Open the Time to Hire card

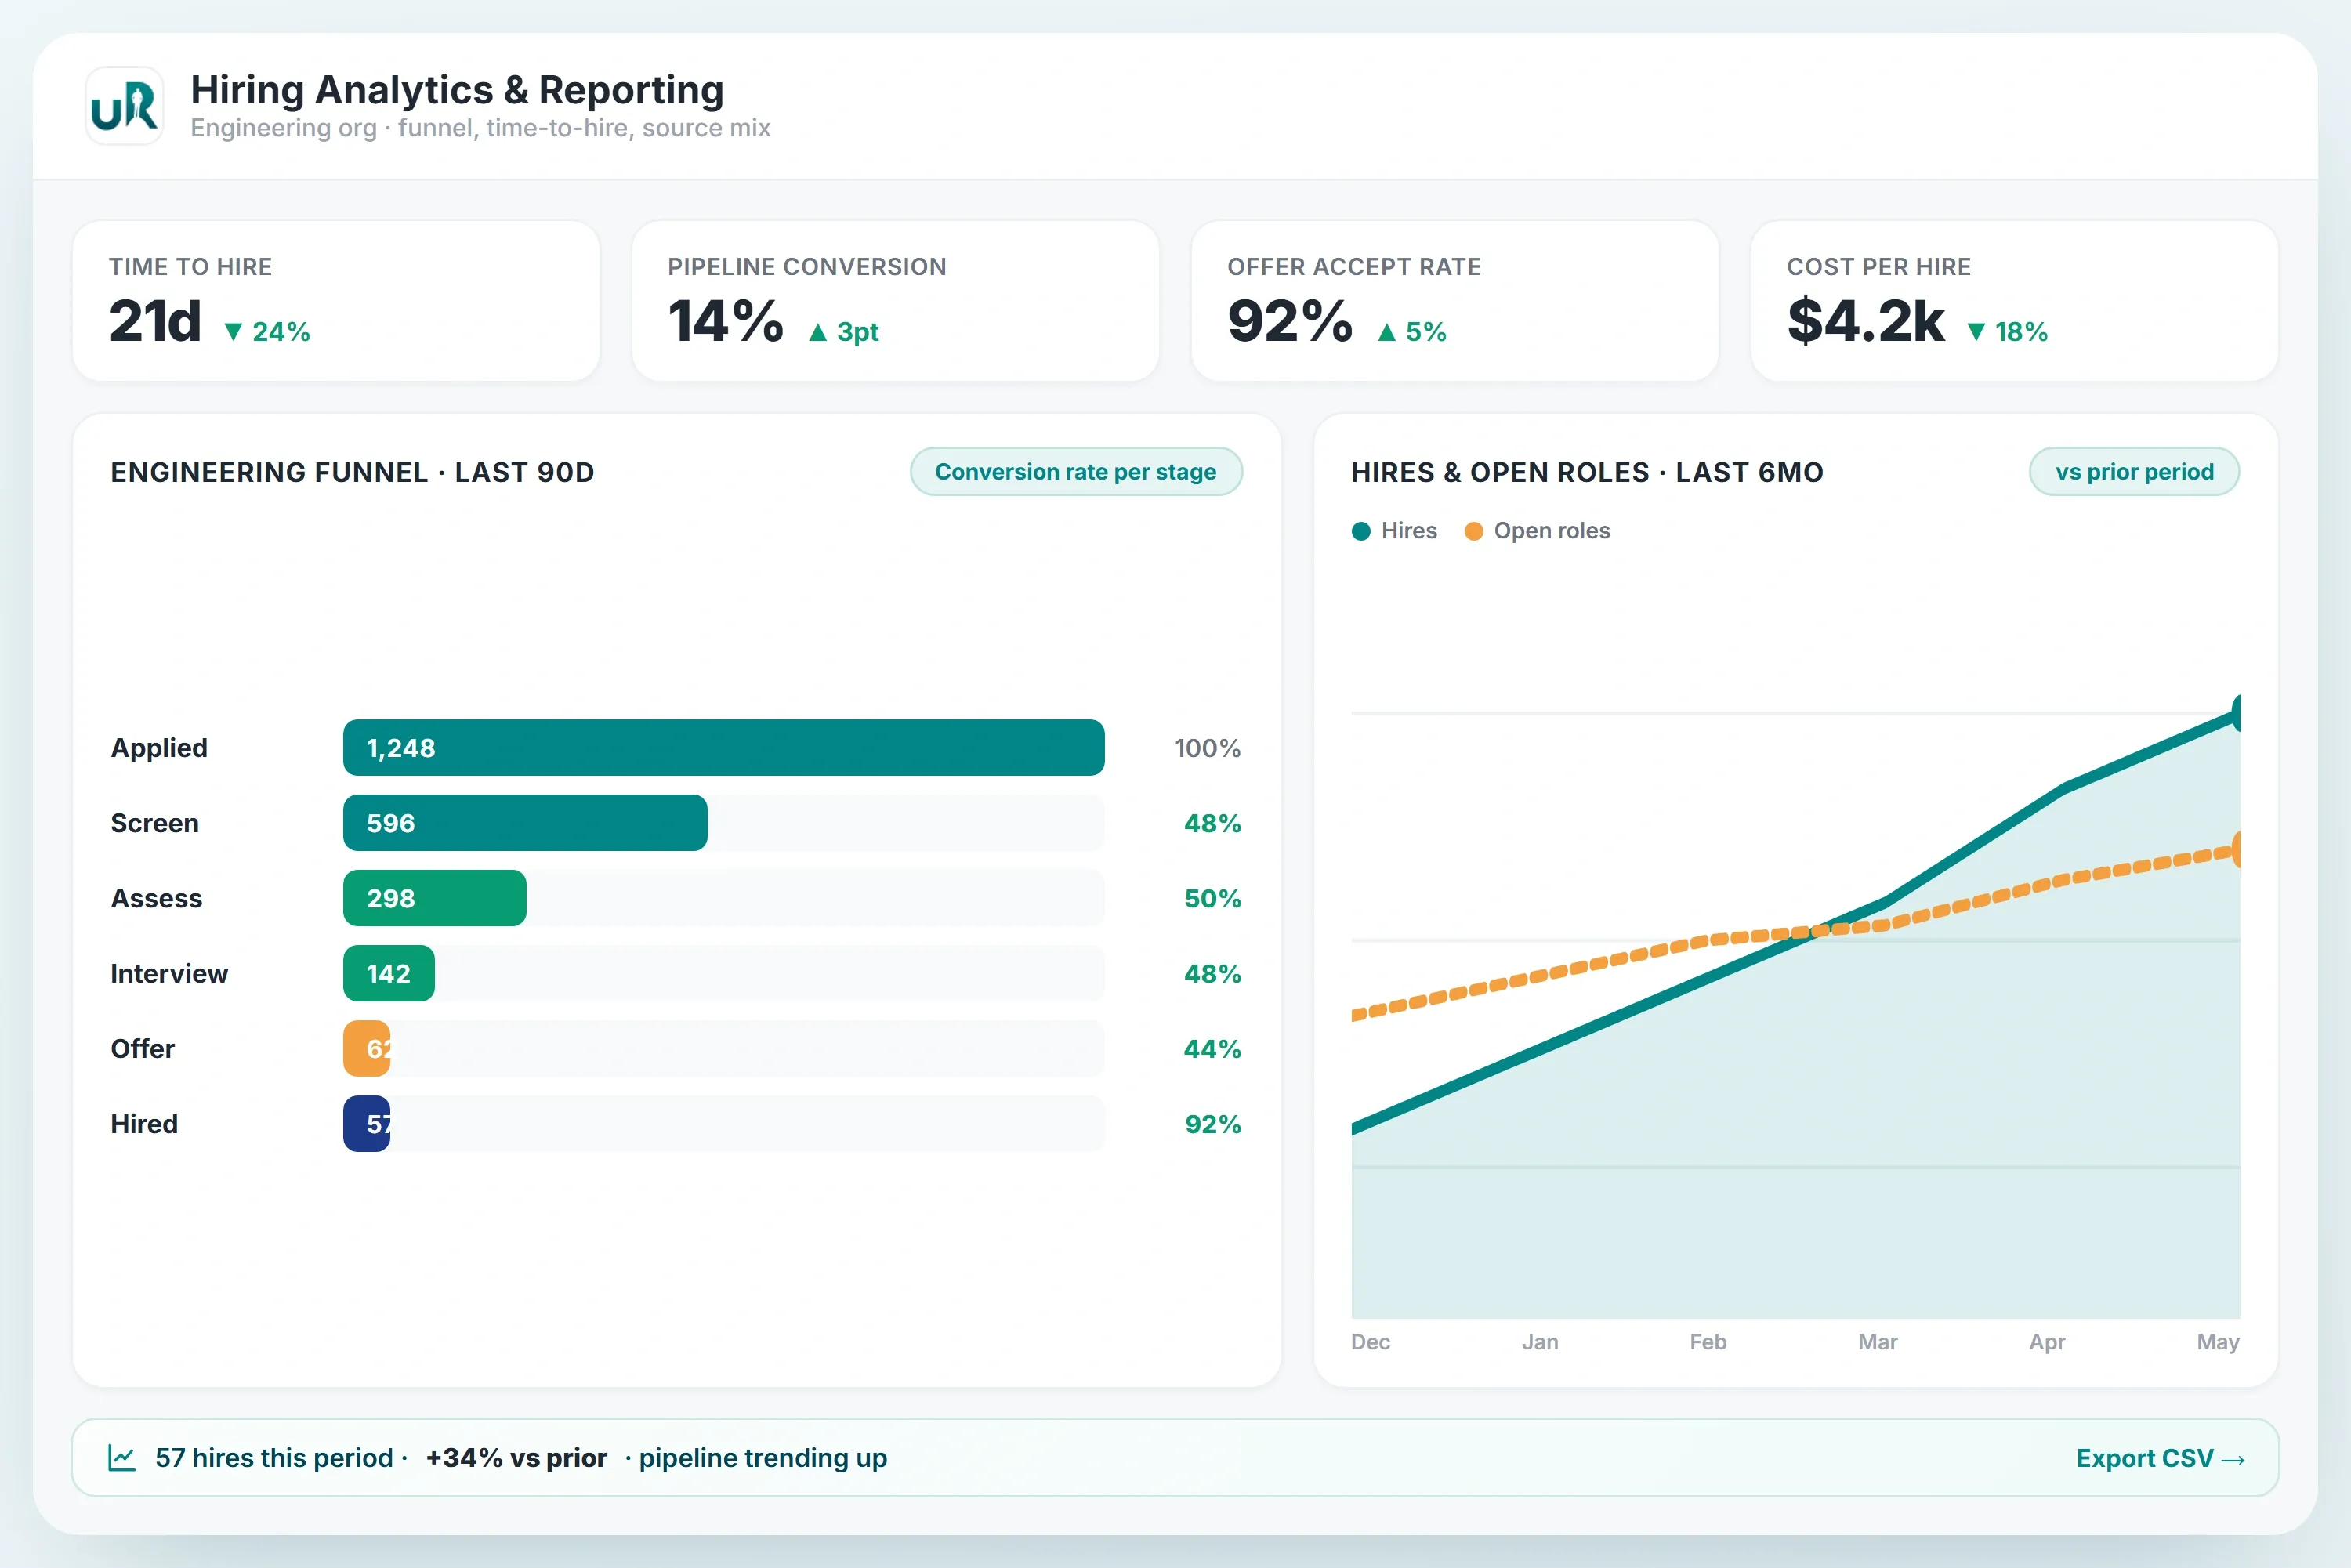[x=336, y=301]
